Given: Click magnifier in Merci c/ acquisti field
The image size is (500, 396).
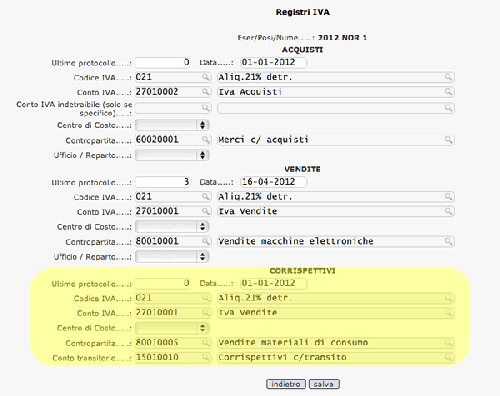Looking at the screenshot, I should tap(448, 140).
